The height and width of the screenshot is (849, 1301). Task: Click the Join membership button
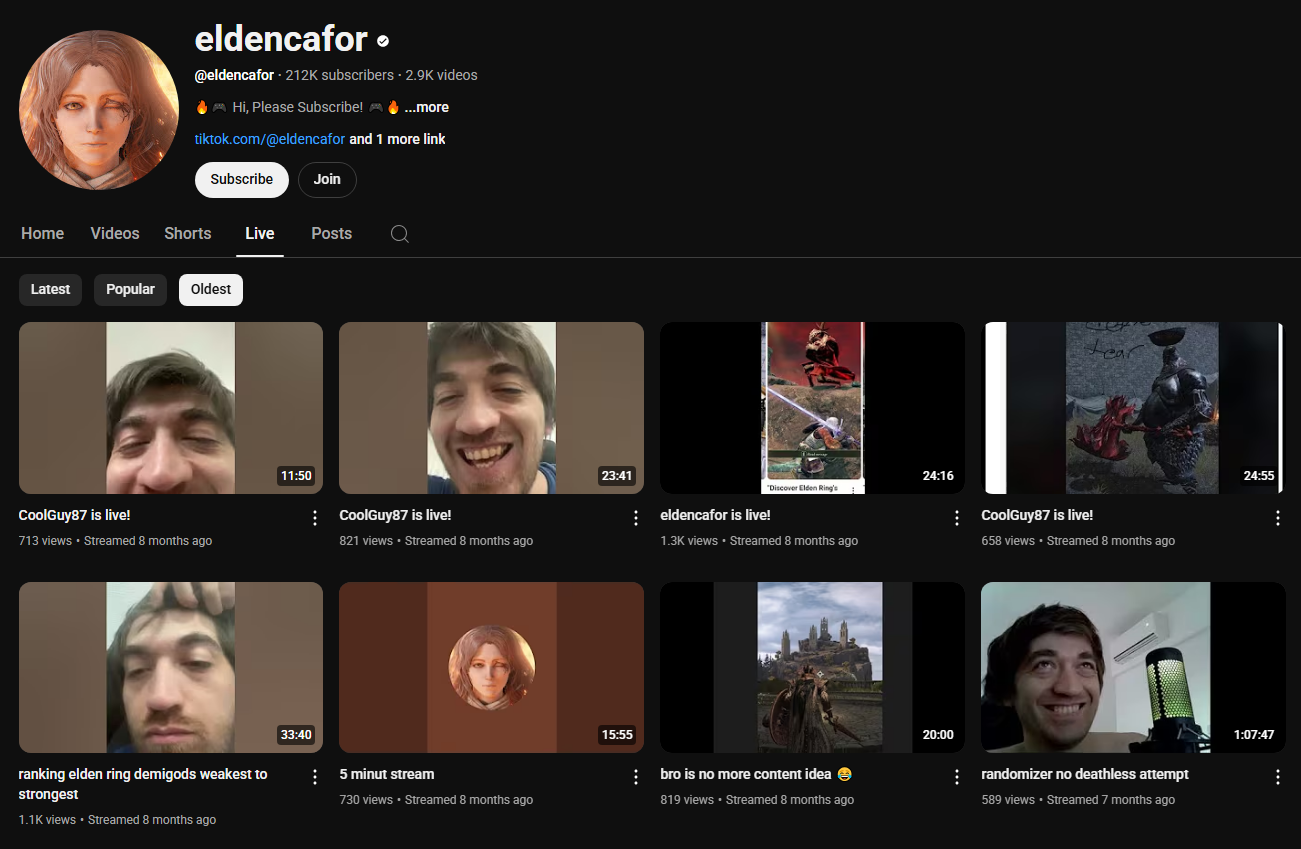tap(327, 180)
